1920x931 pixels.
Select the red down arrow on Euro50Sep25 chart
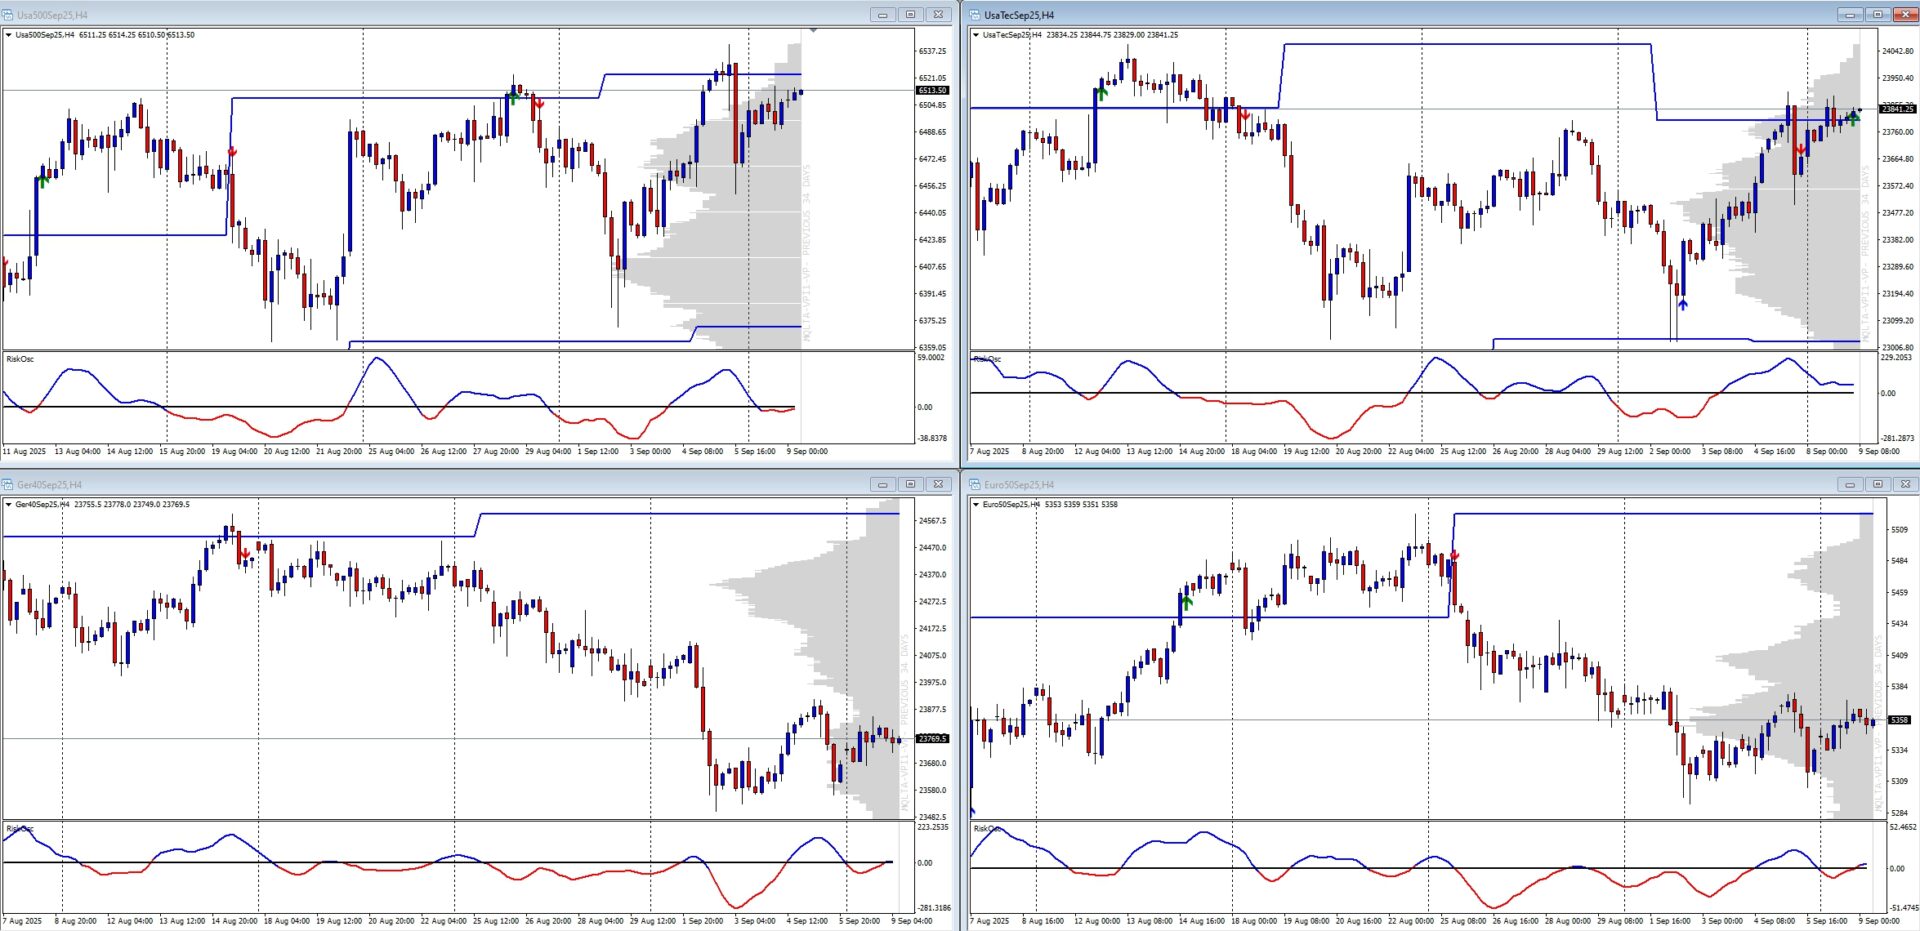pos(1455,556)
